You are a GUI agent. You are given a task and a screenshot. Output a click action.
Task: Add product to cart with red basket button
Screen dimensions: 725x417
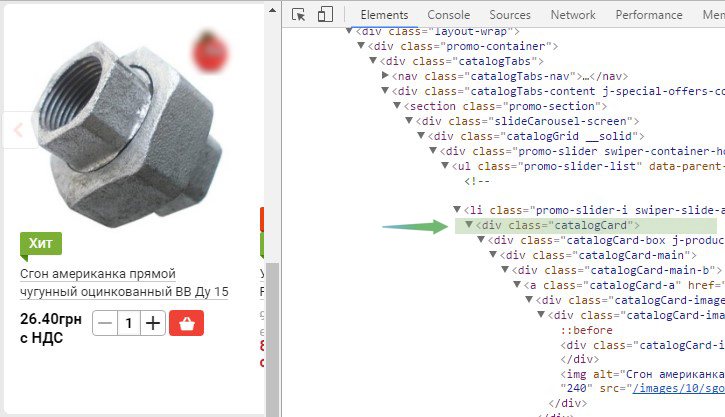[186, 323]
